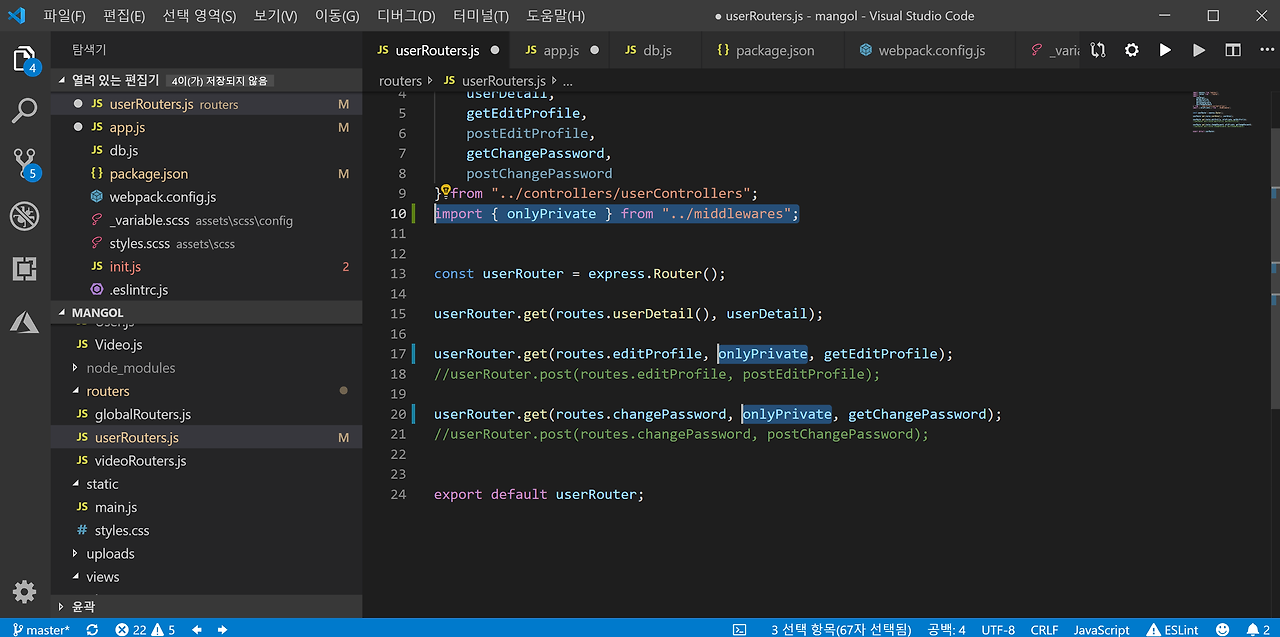The width and height of the screenshot is (1280, 637).
Task: Expand the 윤곽 outline section
Action: pos(82,606)
